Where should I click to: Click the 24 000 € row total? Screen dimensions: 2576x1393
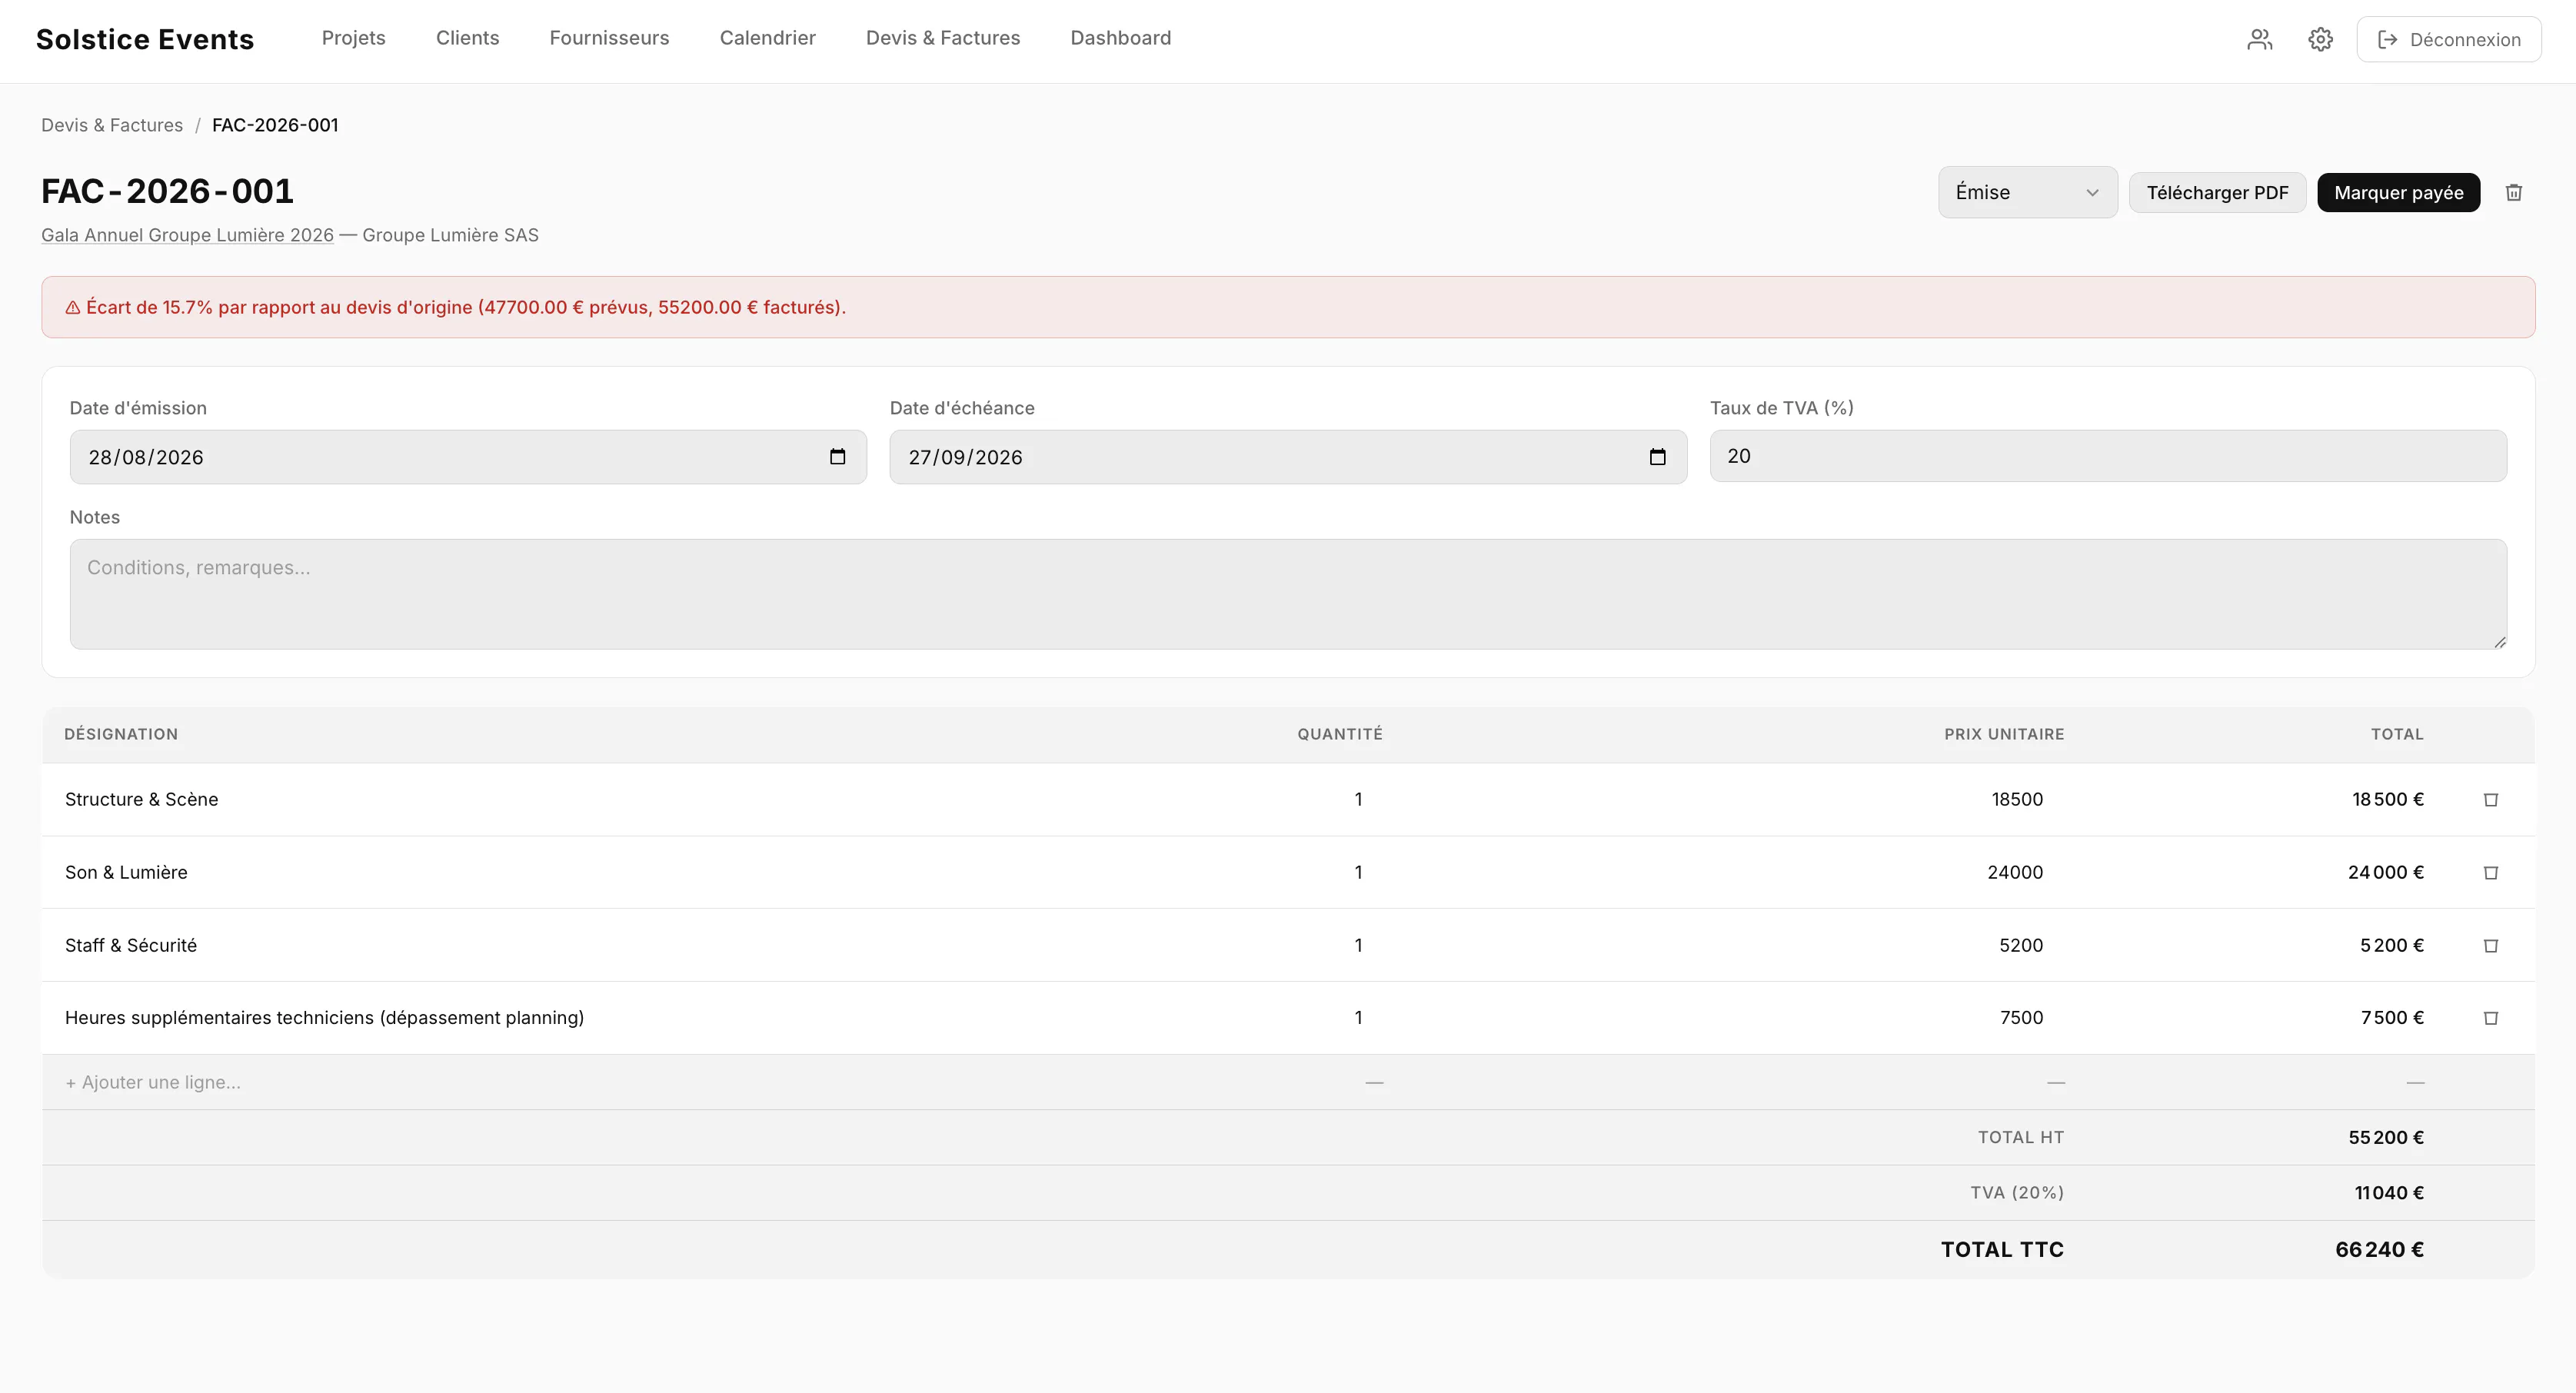pos(2385,872)
